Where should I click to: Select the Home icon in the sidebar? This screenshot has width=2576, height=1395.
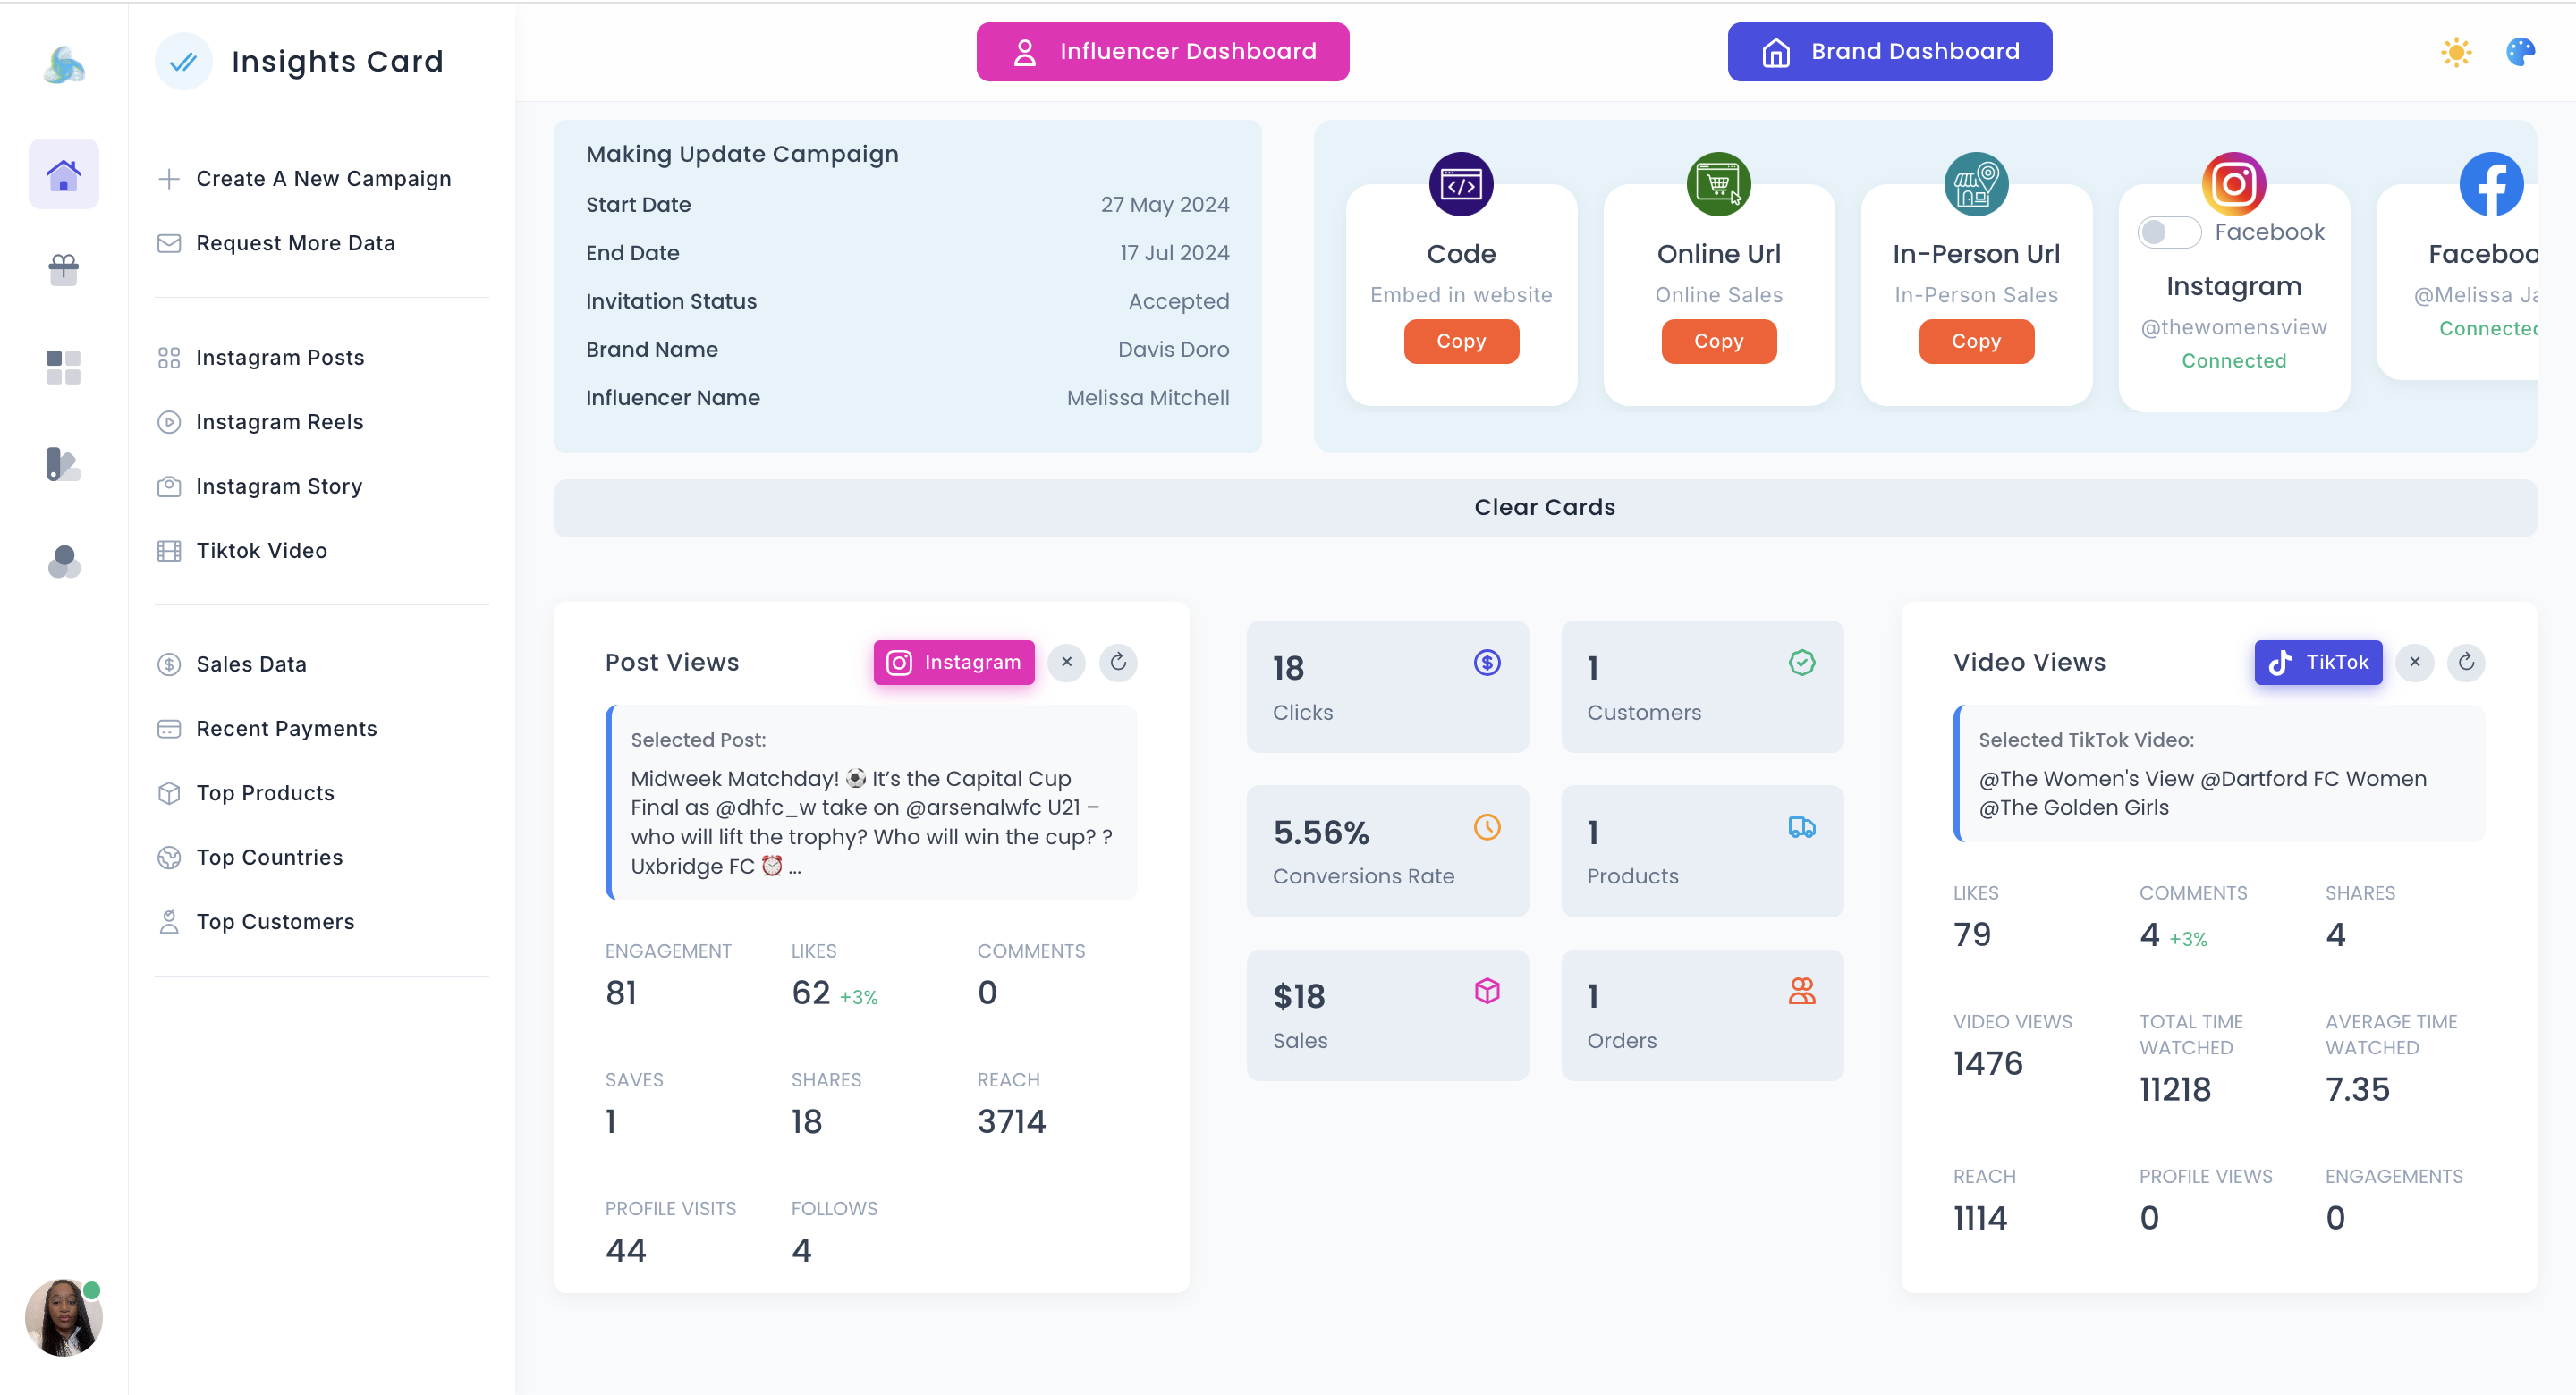tap(63, 173)
